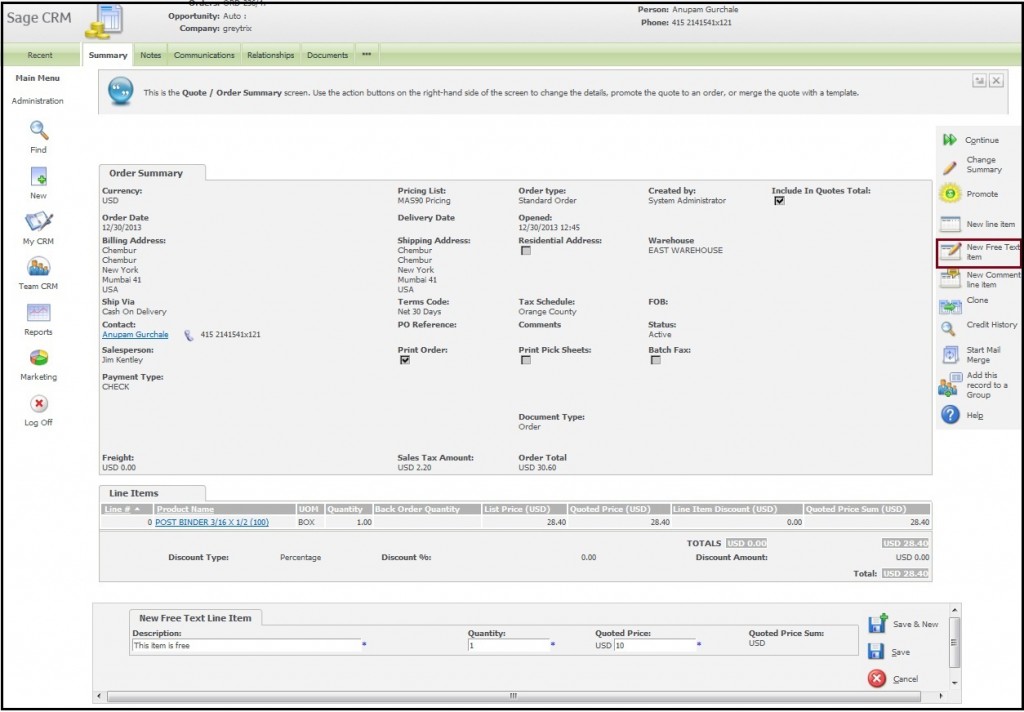The width and height of the screenshot is (1024, 712).
Task: Switch to the Relationships tab
Action: (x=270, y=55)
